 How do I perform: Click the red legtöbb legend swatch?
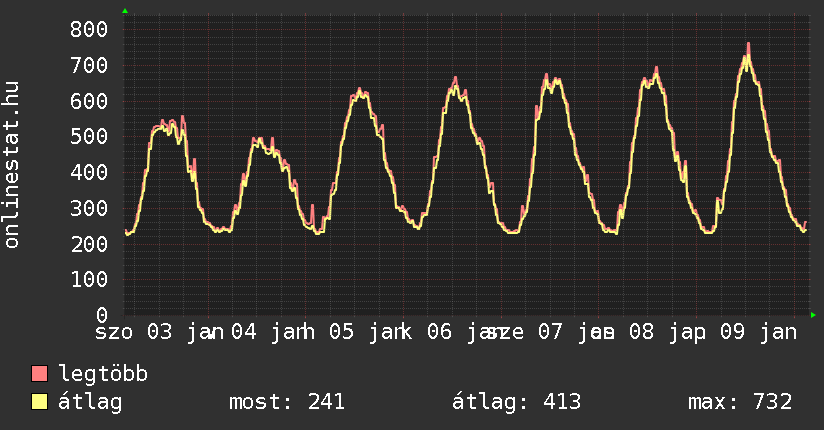point(39,374)
